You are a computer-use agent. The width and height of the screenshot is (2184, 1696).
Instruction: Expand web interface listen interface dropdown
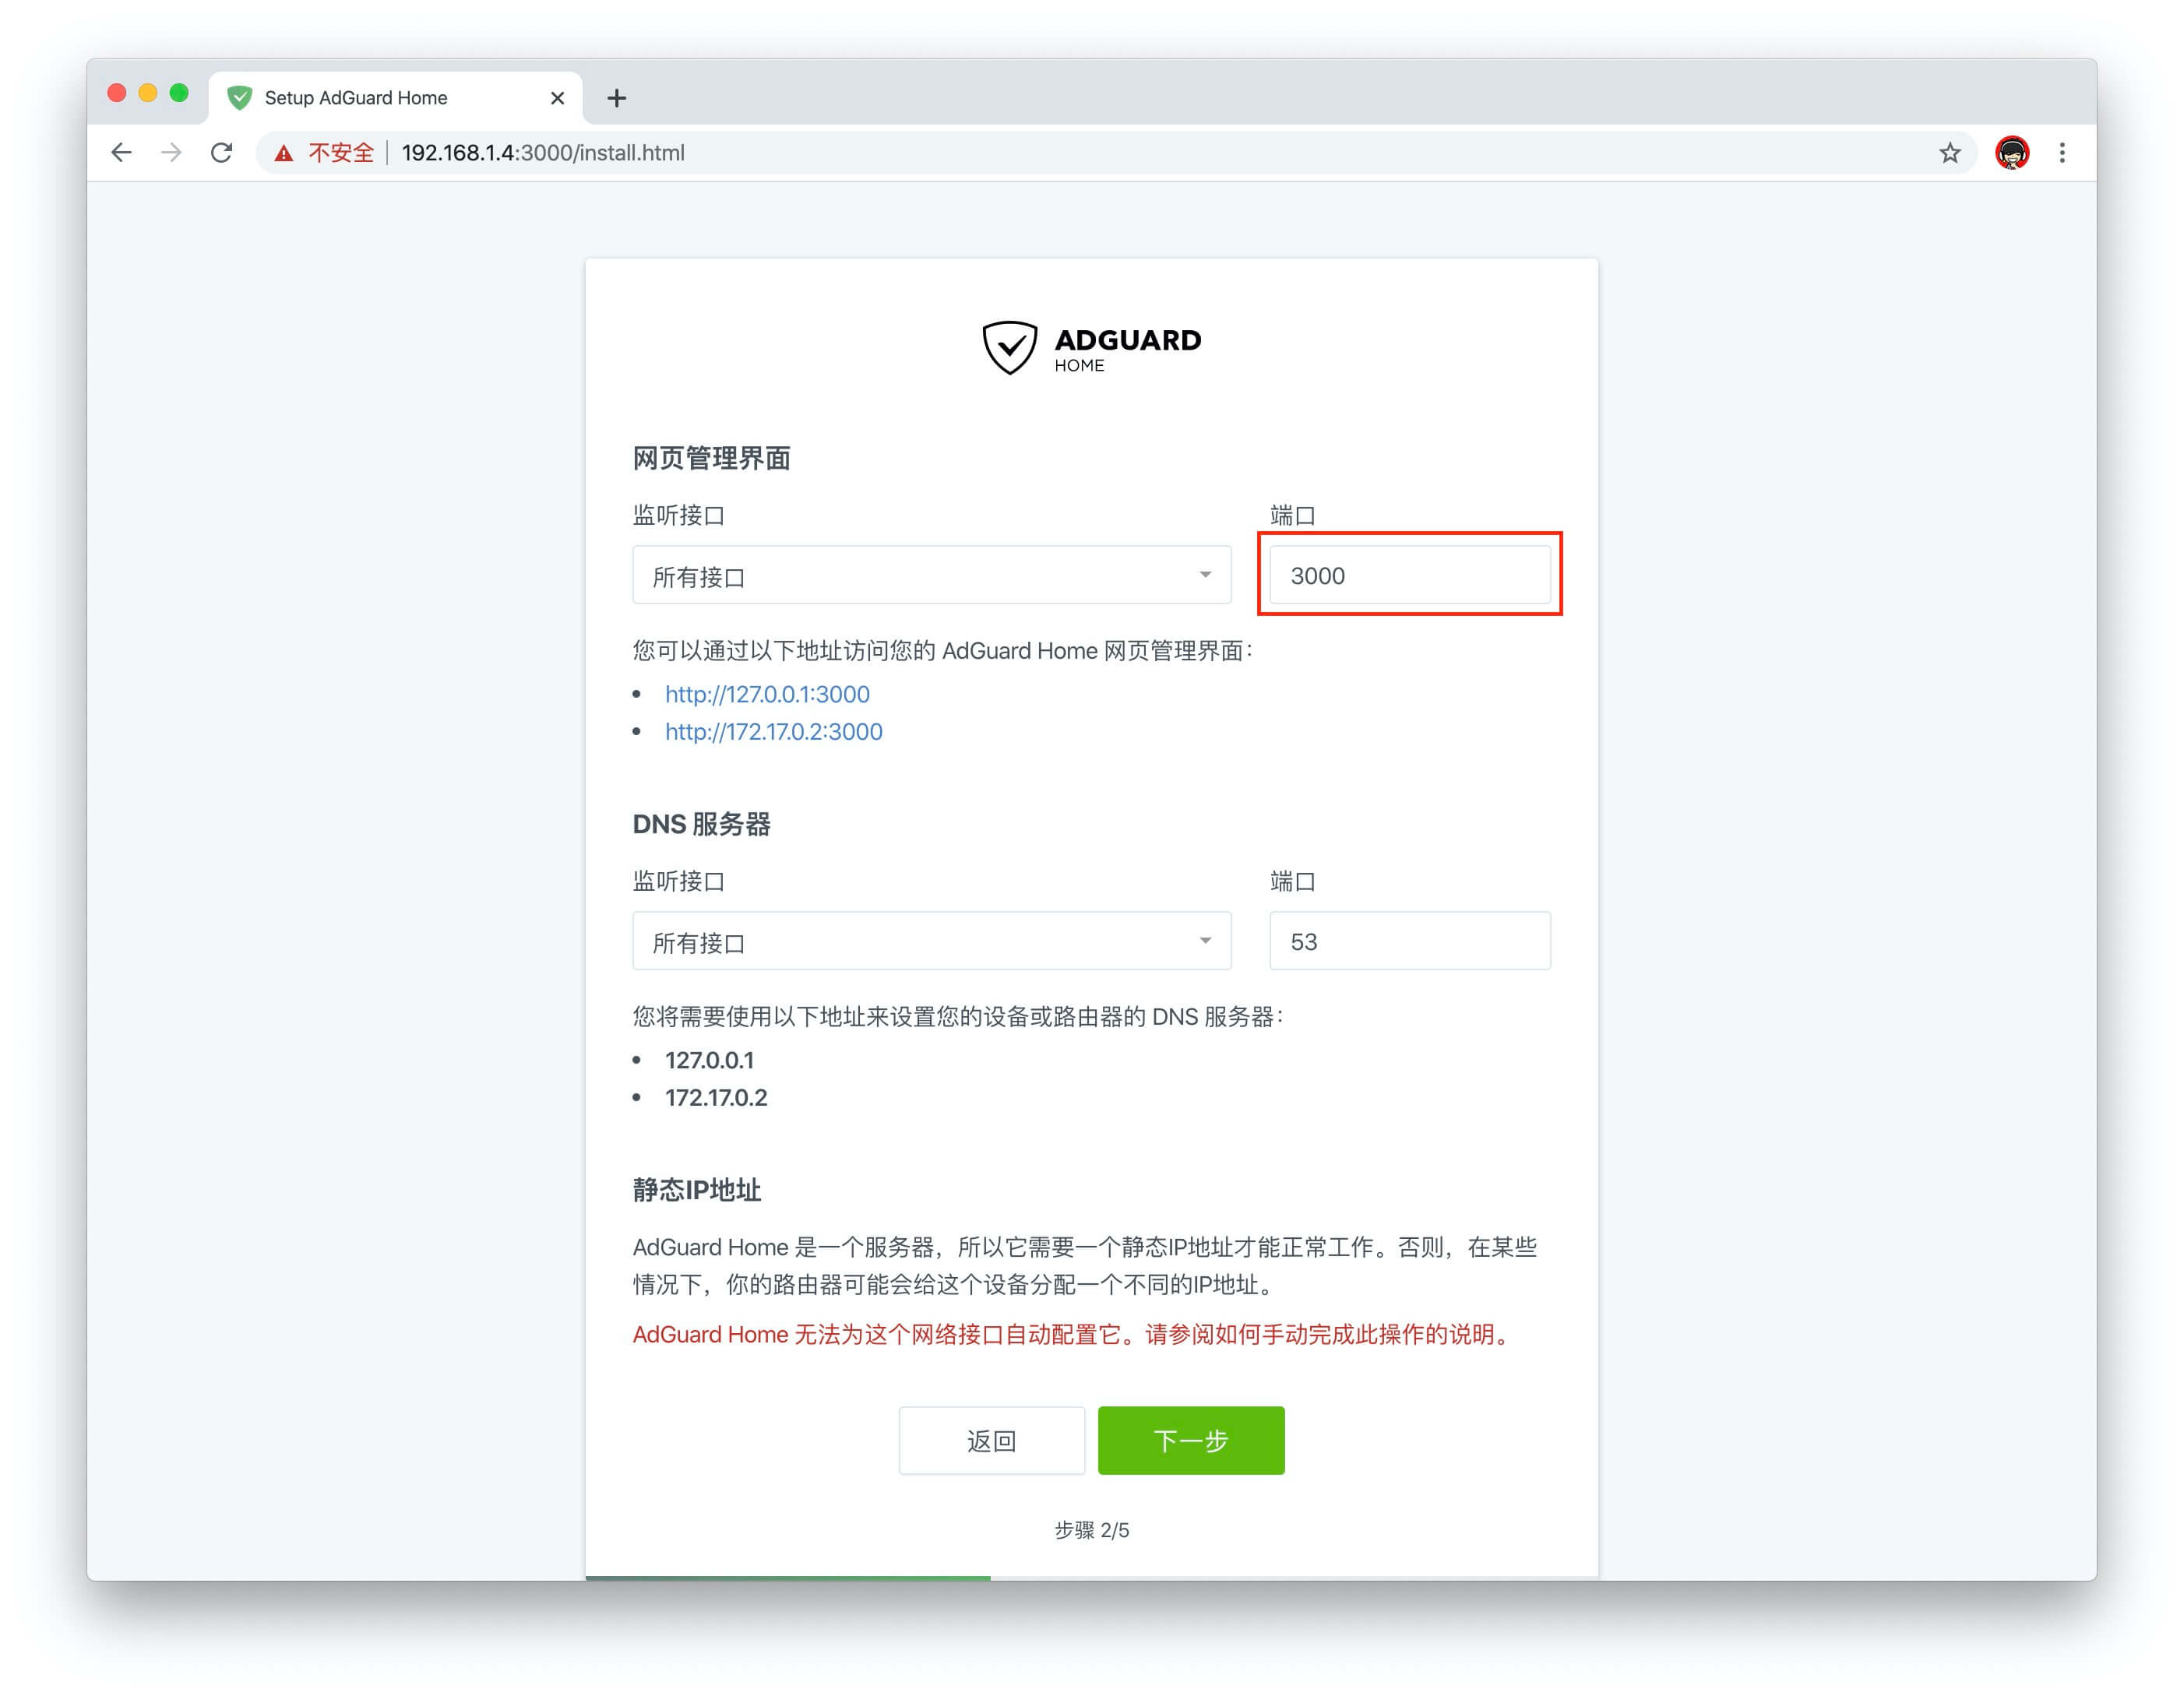[x=931, y=575]
